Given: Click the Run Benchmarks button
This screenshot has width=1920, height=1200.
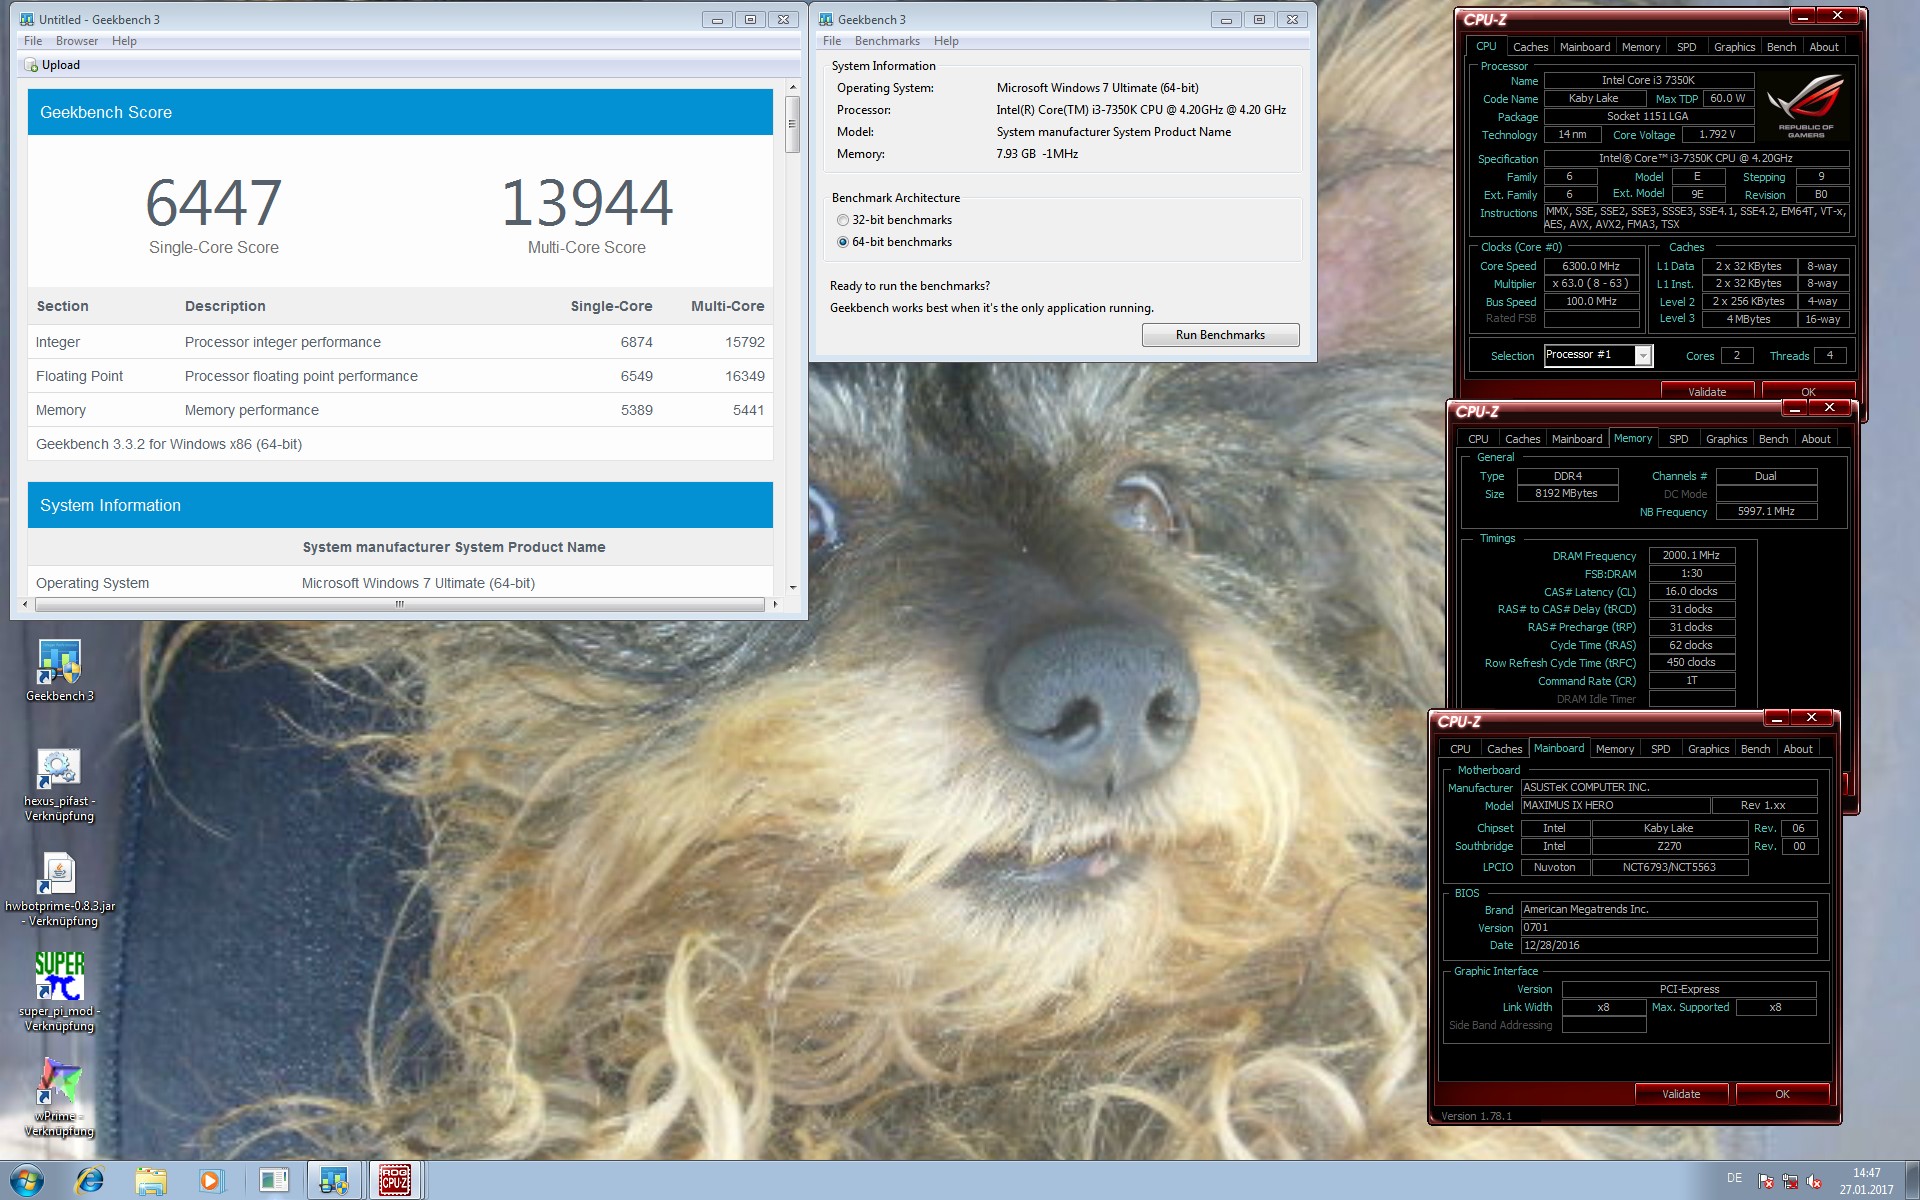Looking at the screenshot, I should 1220,335.
